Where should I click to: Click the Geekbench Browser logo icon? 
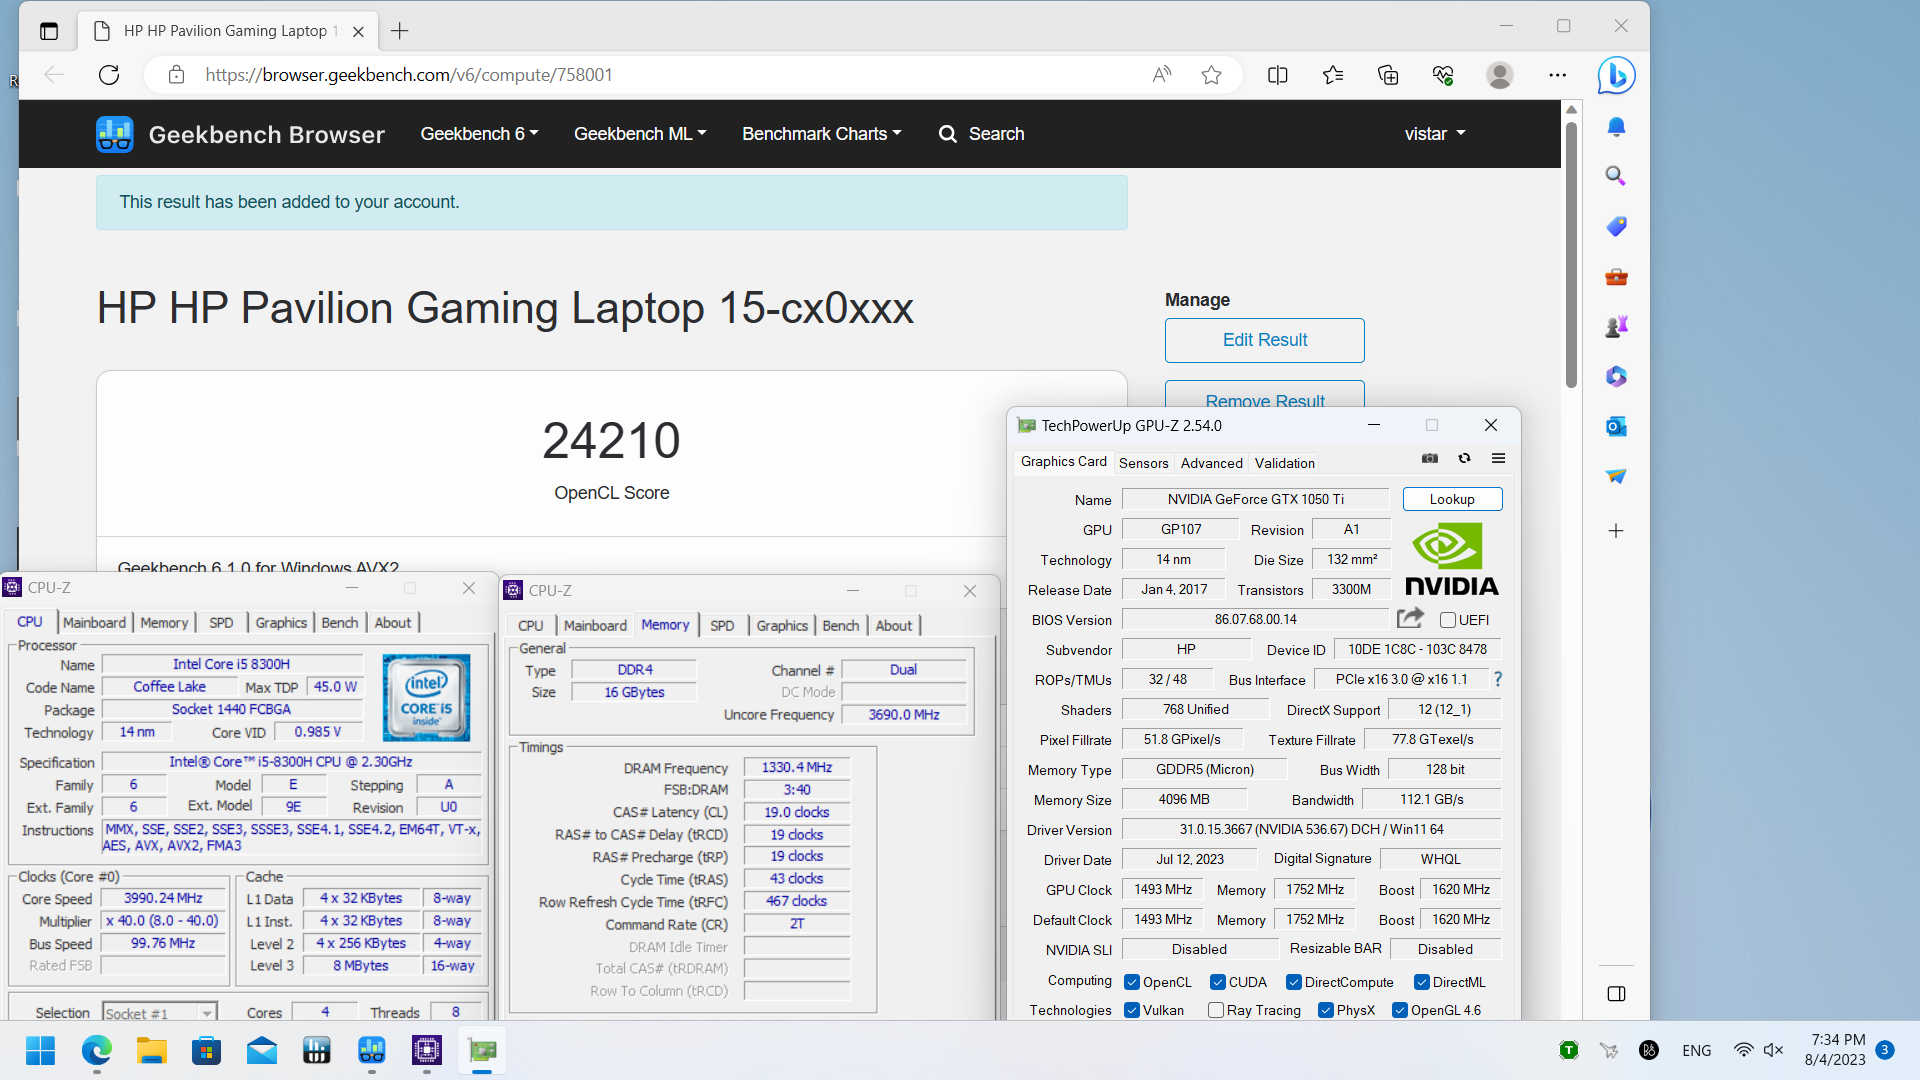click(115, 134)
